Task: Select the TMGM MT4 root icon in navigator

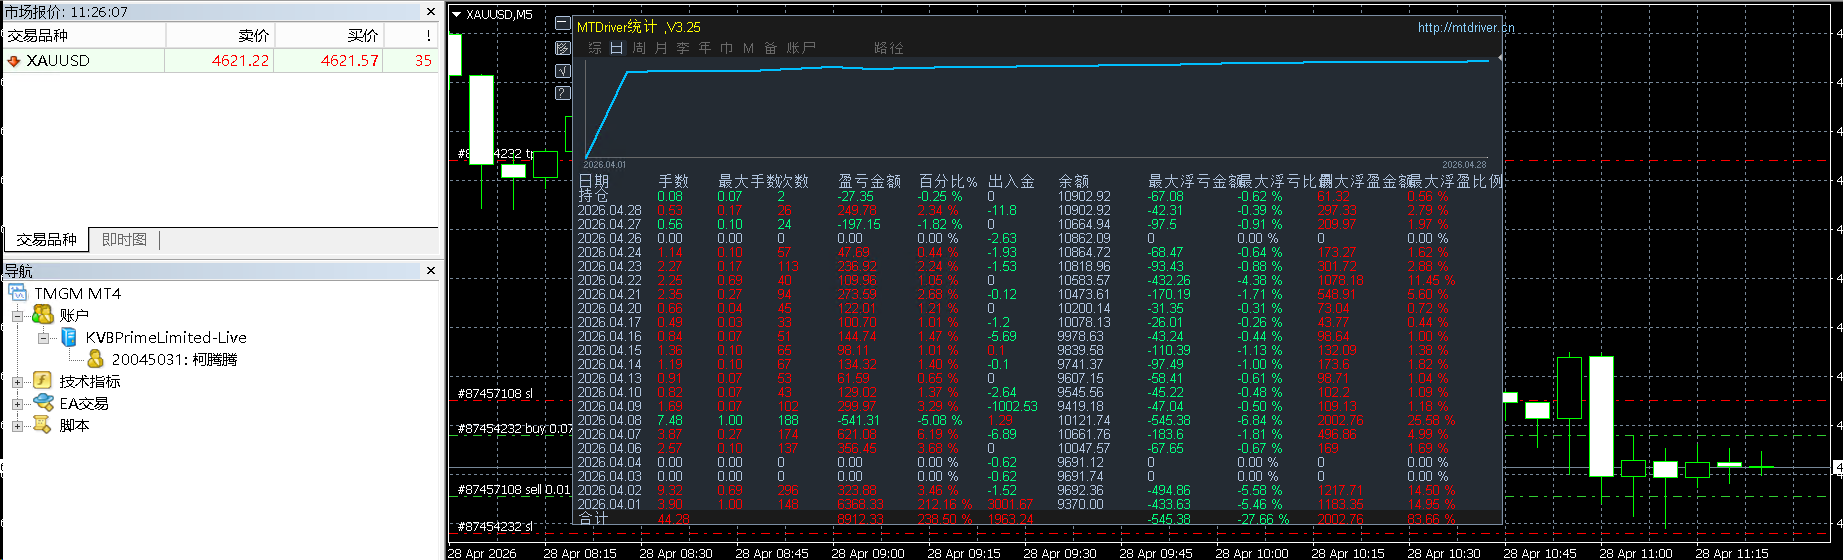Action: point(18,293)
